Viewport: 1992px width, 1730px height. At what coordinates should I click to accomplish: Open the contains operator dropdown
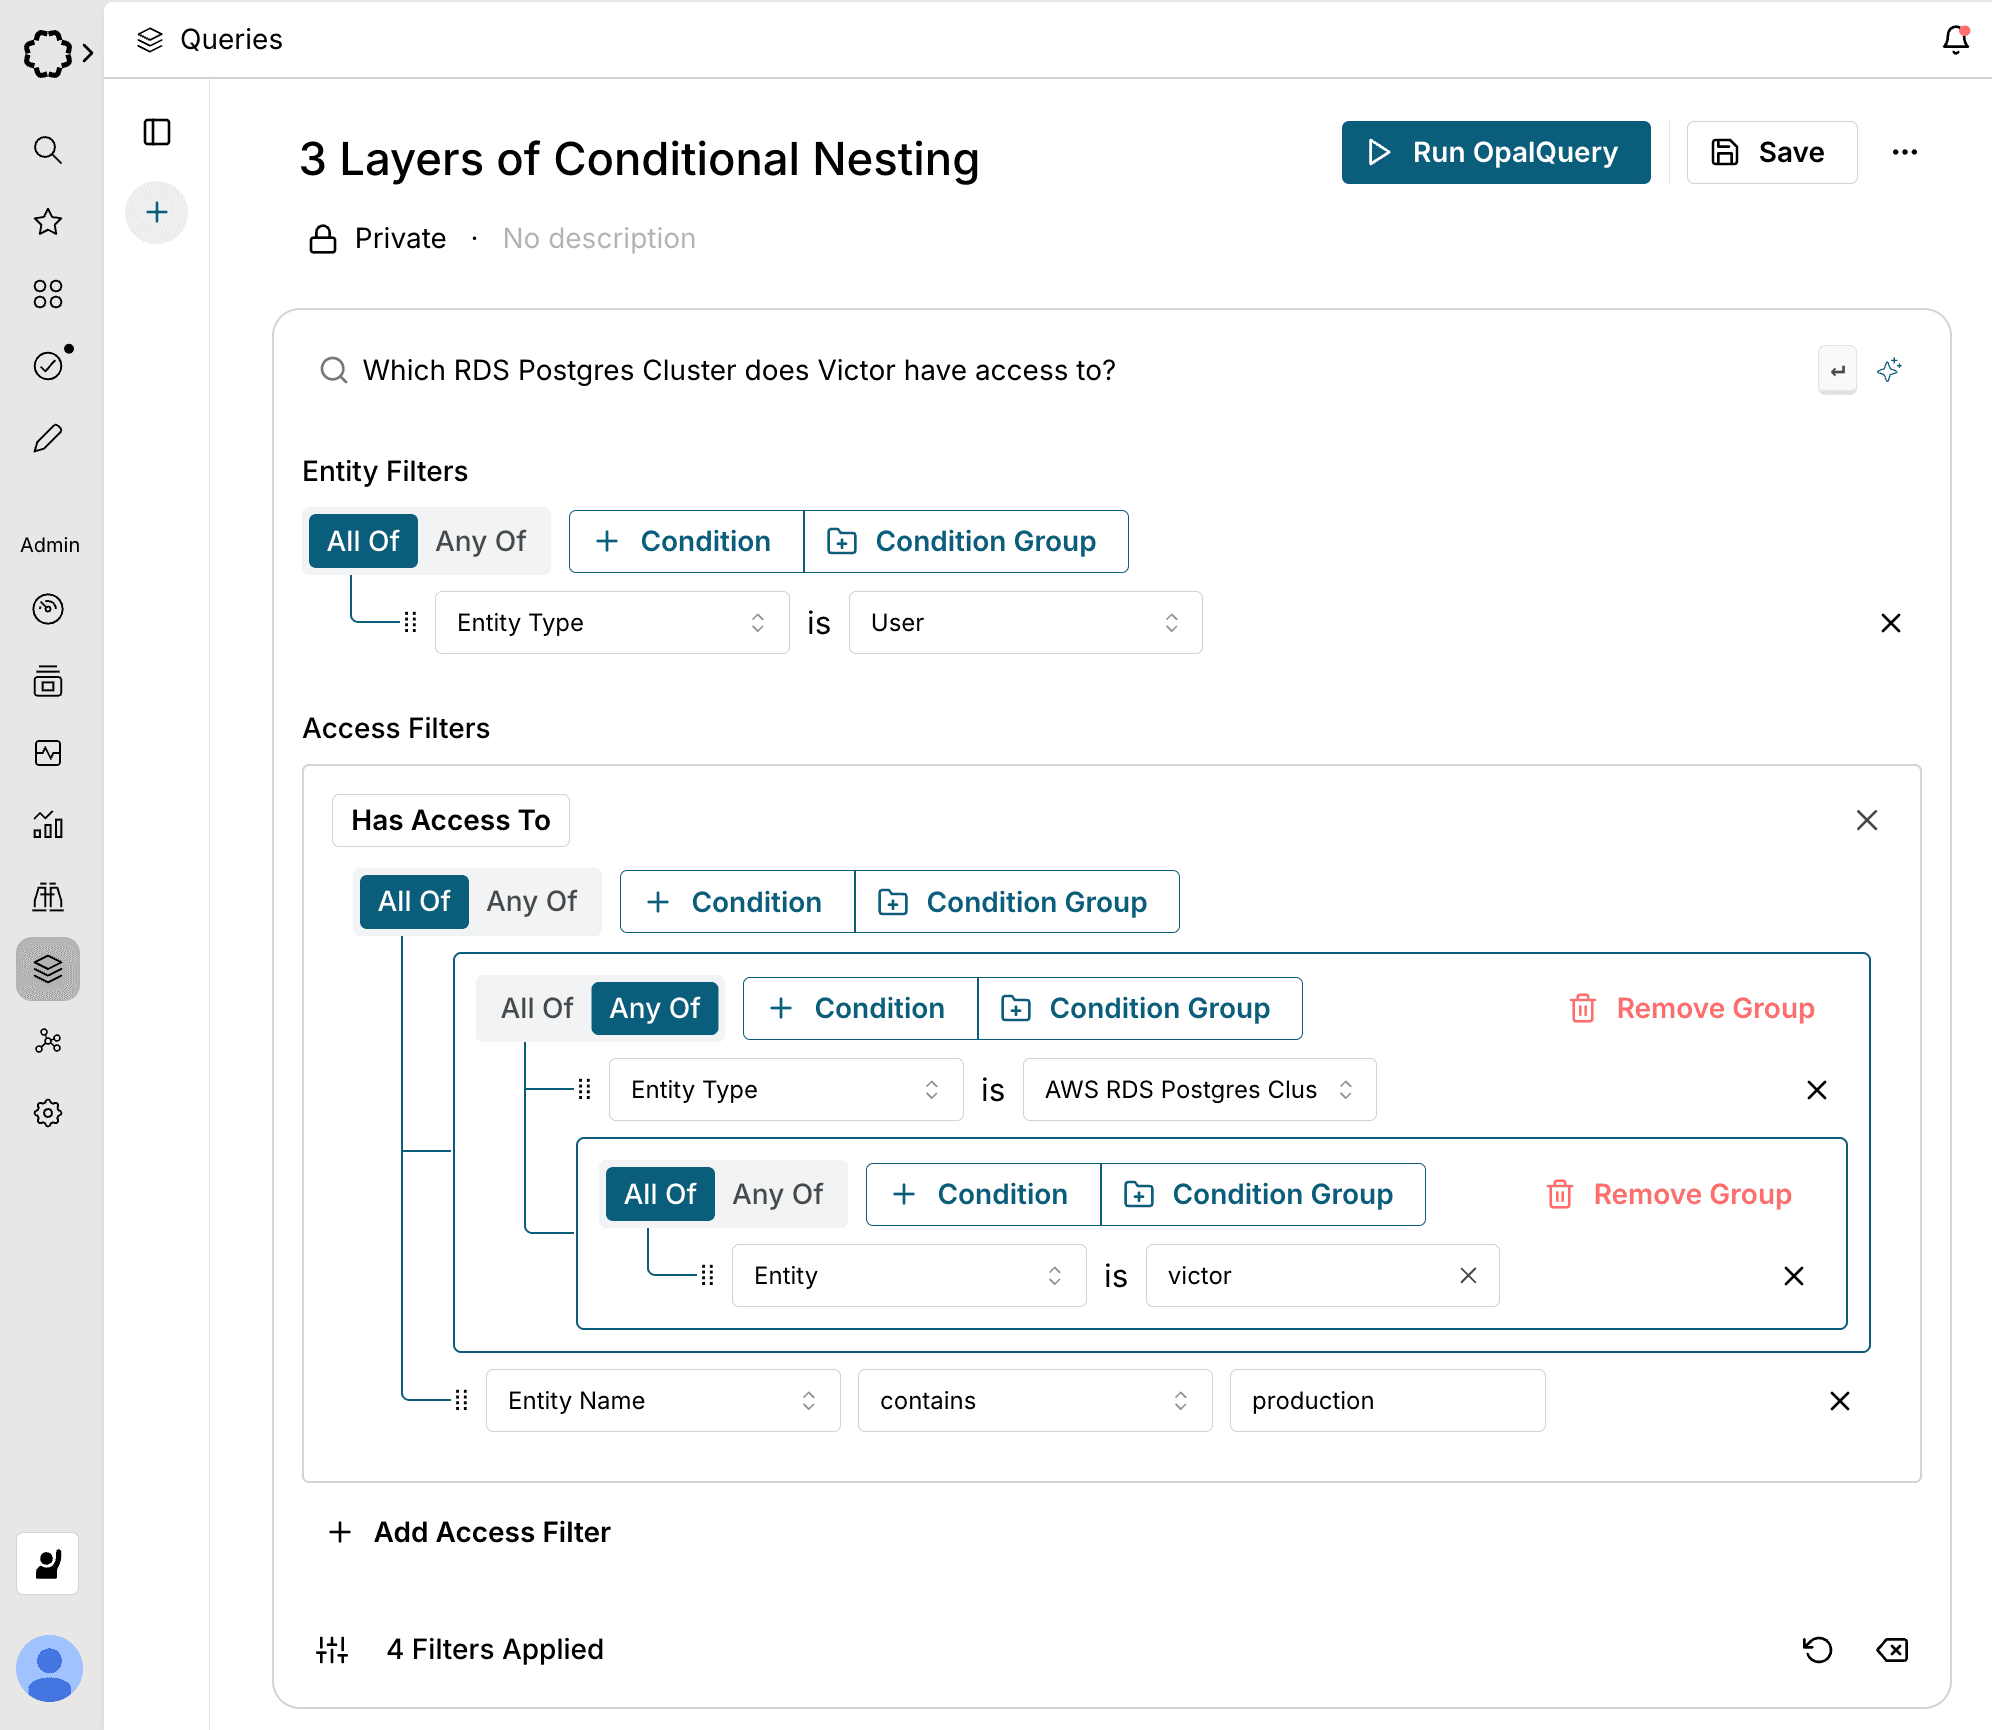coord(1034,1401)
